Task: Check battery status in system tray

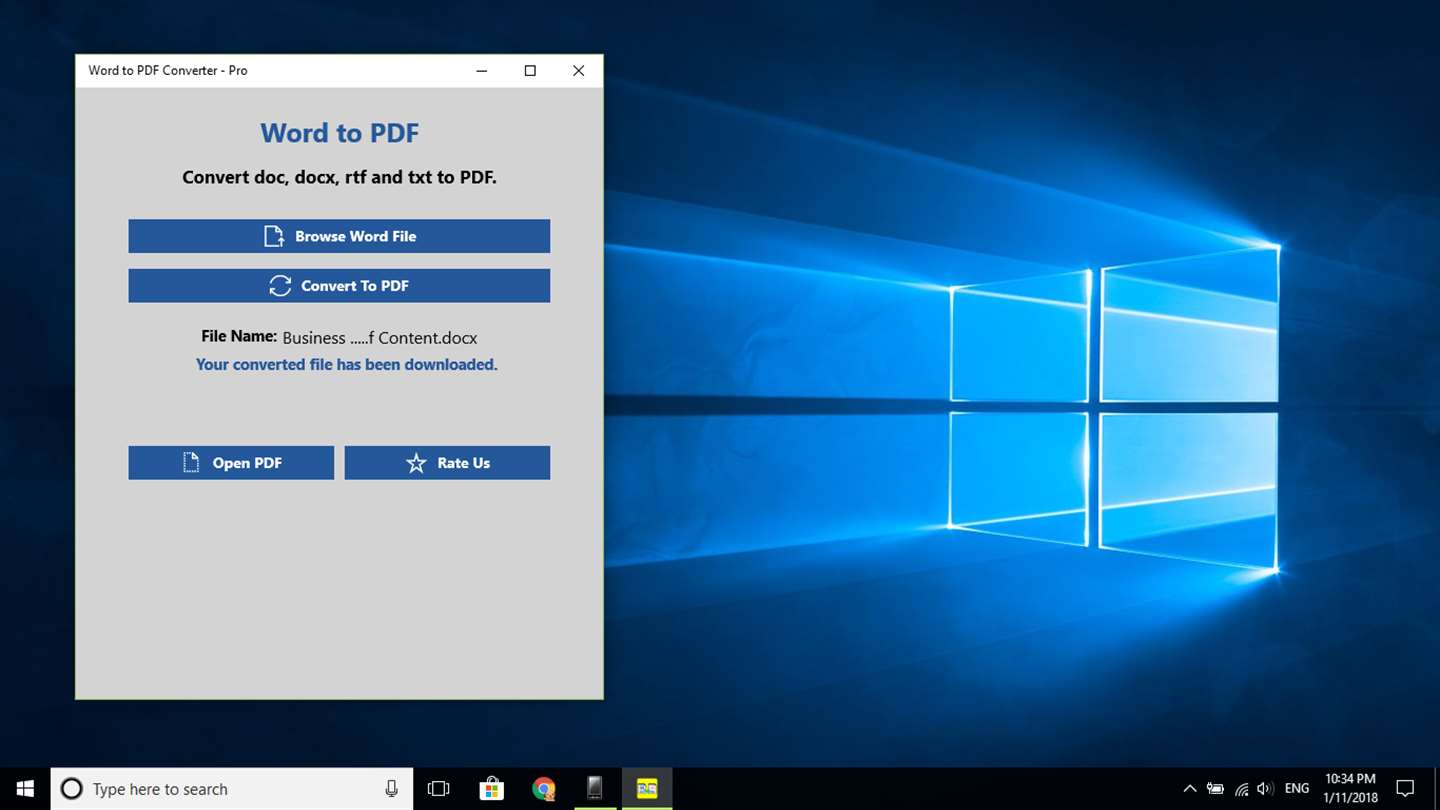Action: pyautogui.click(x=1215, y=789)
